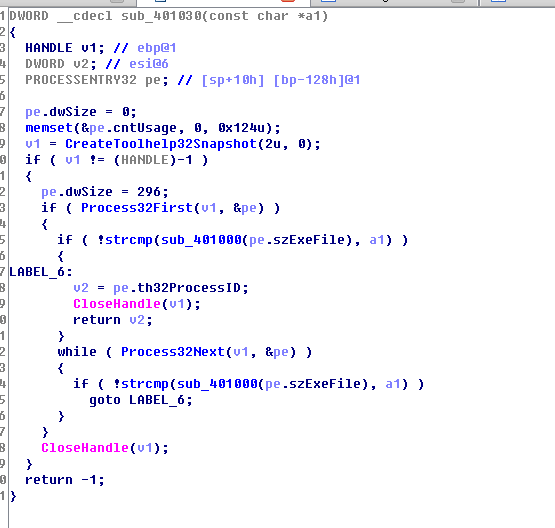Click strcmp on the line below Process32First
The width and height of the screenshot is (555, 528).
tap(129, 240)
